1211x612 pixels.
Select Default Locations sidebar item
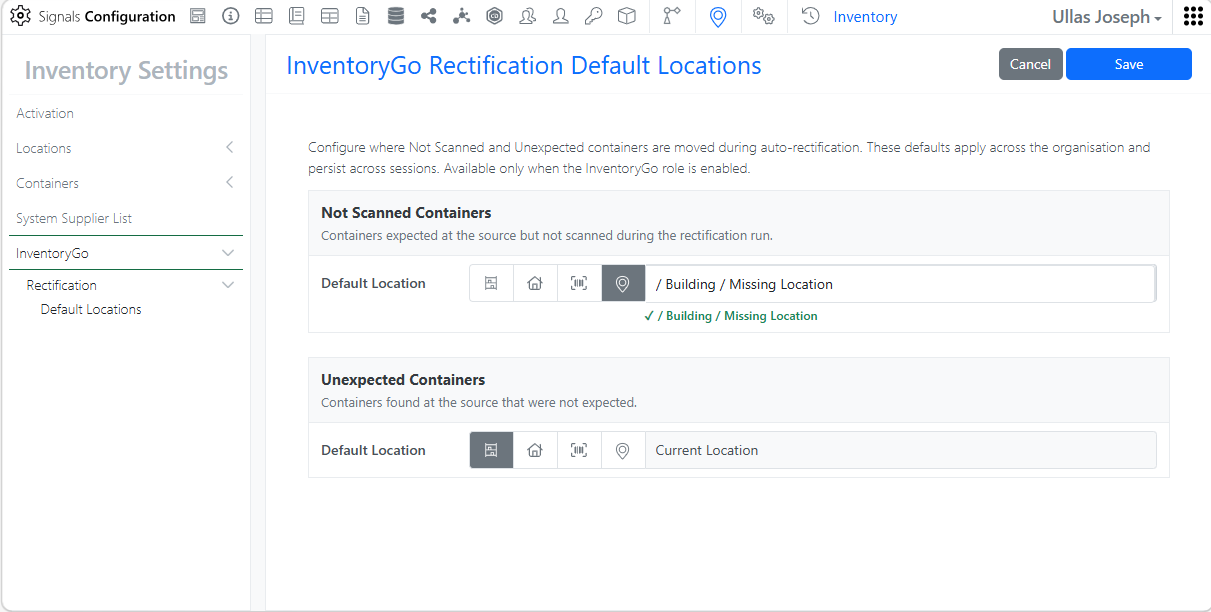click(91, 310)
